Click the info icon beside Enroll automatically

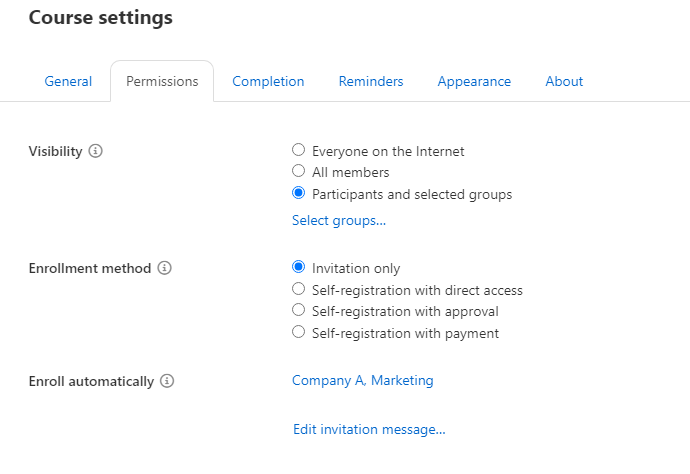(x=168, y=381)
